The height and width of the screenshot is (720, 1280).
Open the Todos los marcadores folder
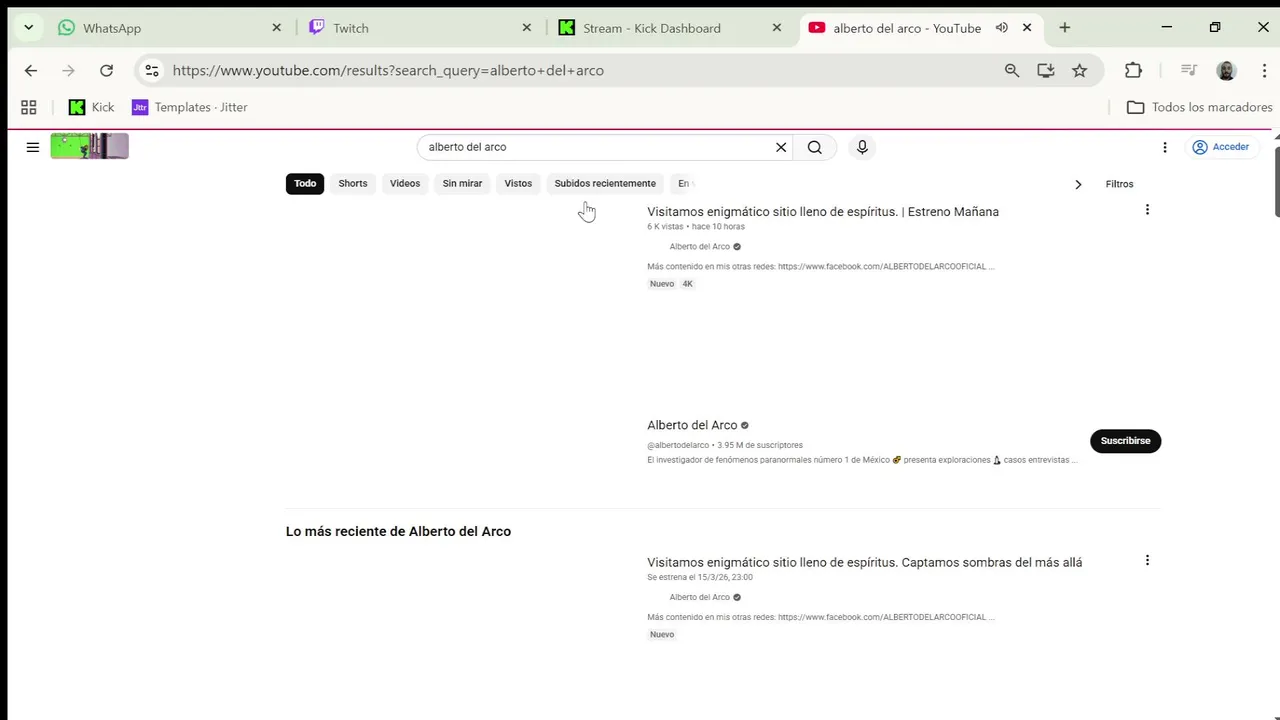click(x=1200, y=107)
